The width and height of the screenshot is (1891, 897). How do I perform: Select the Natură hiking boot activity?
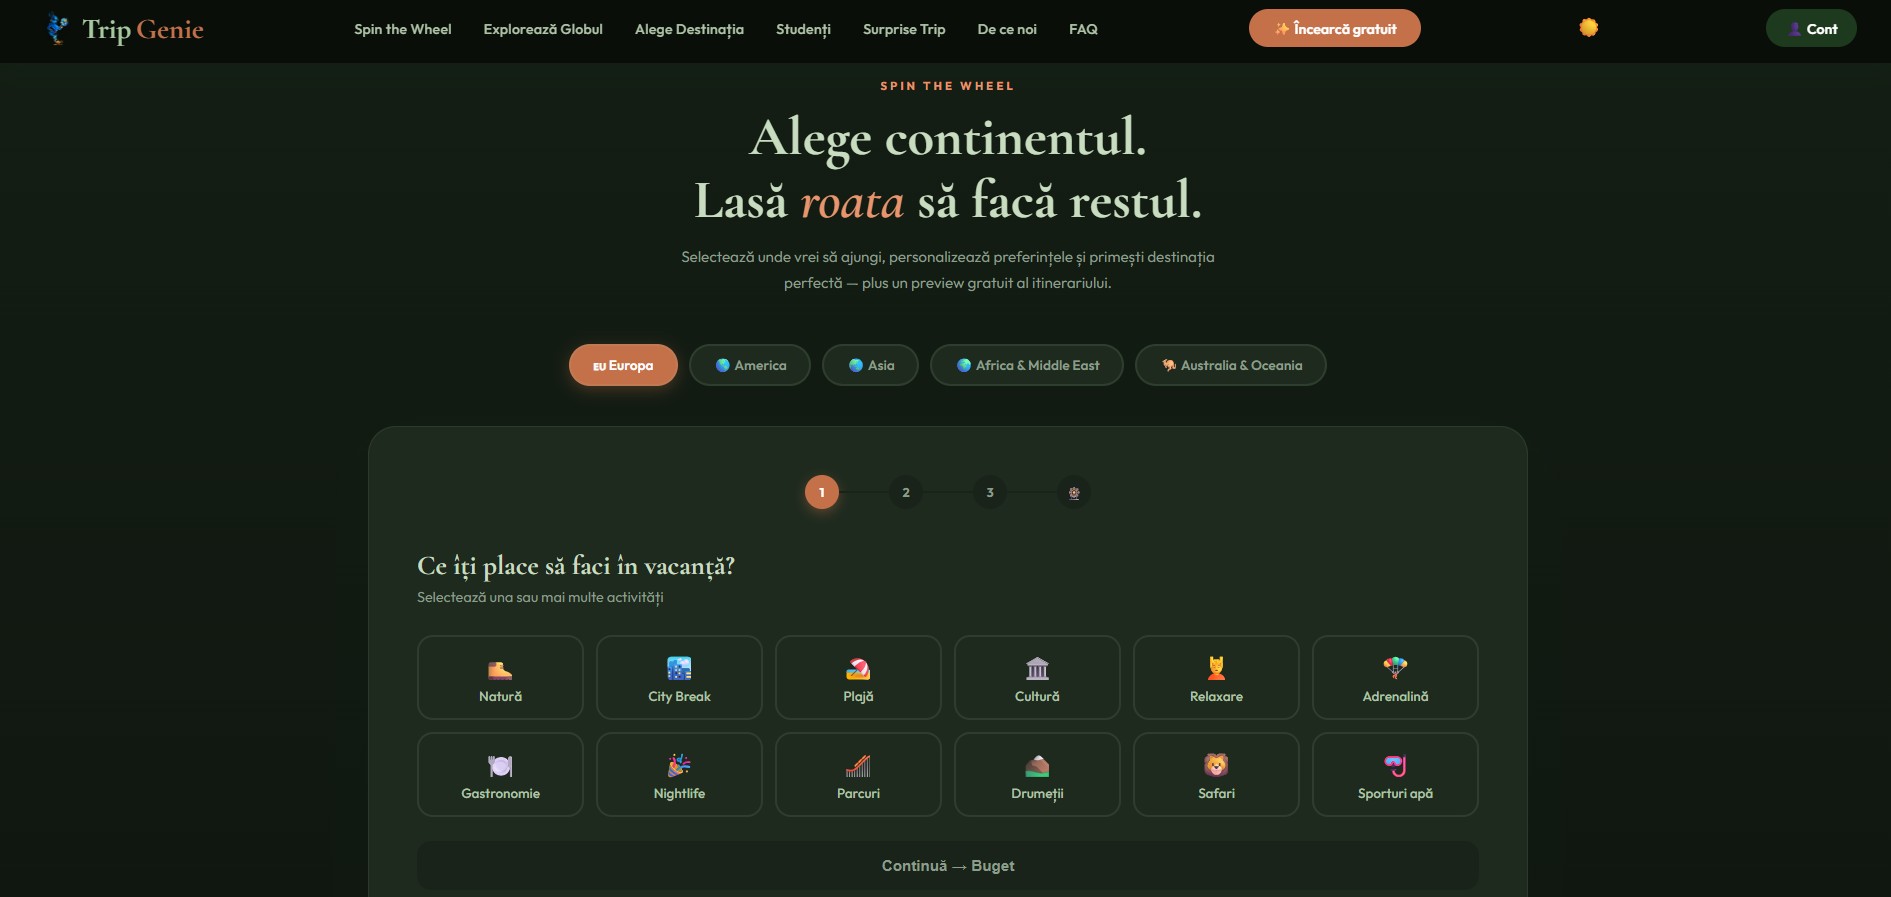pyautogui.click(x=500, y=678)
